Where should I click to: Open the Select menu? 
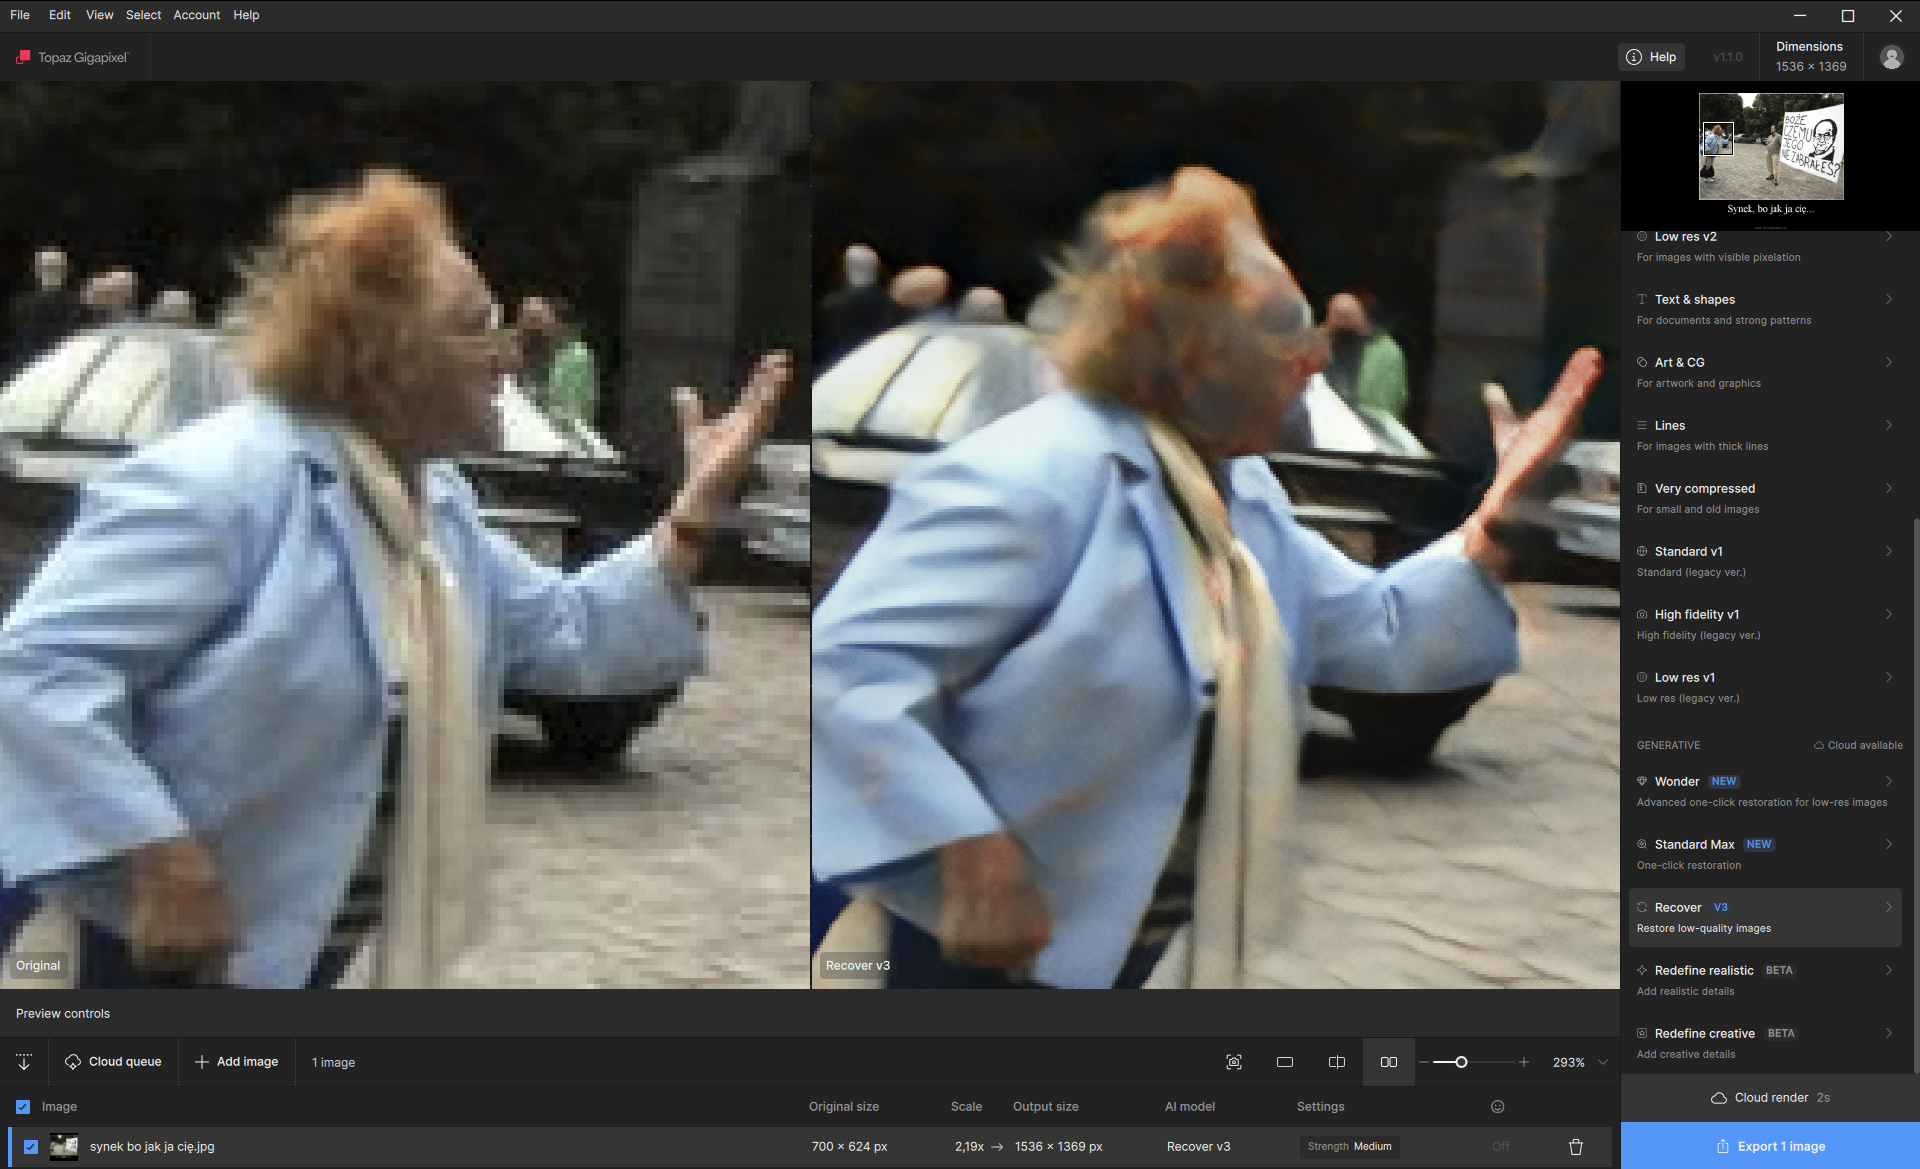pyautogui.click(x=143, y=15)
